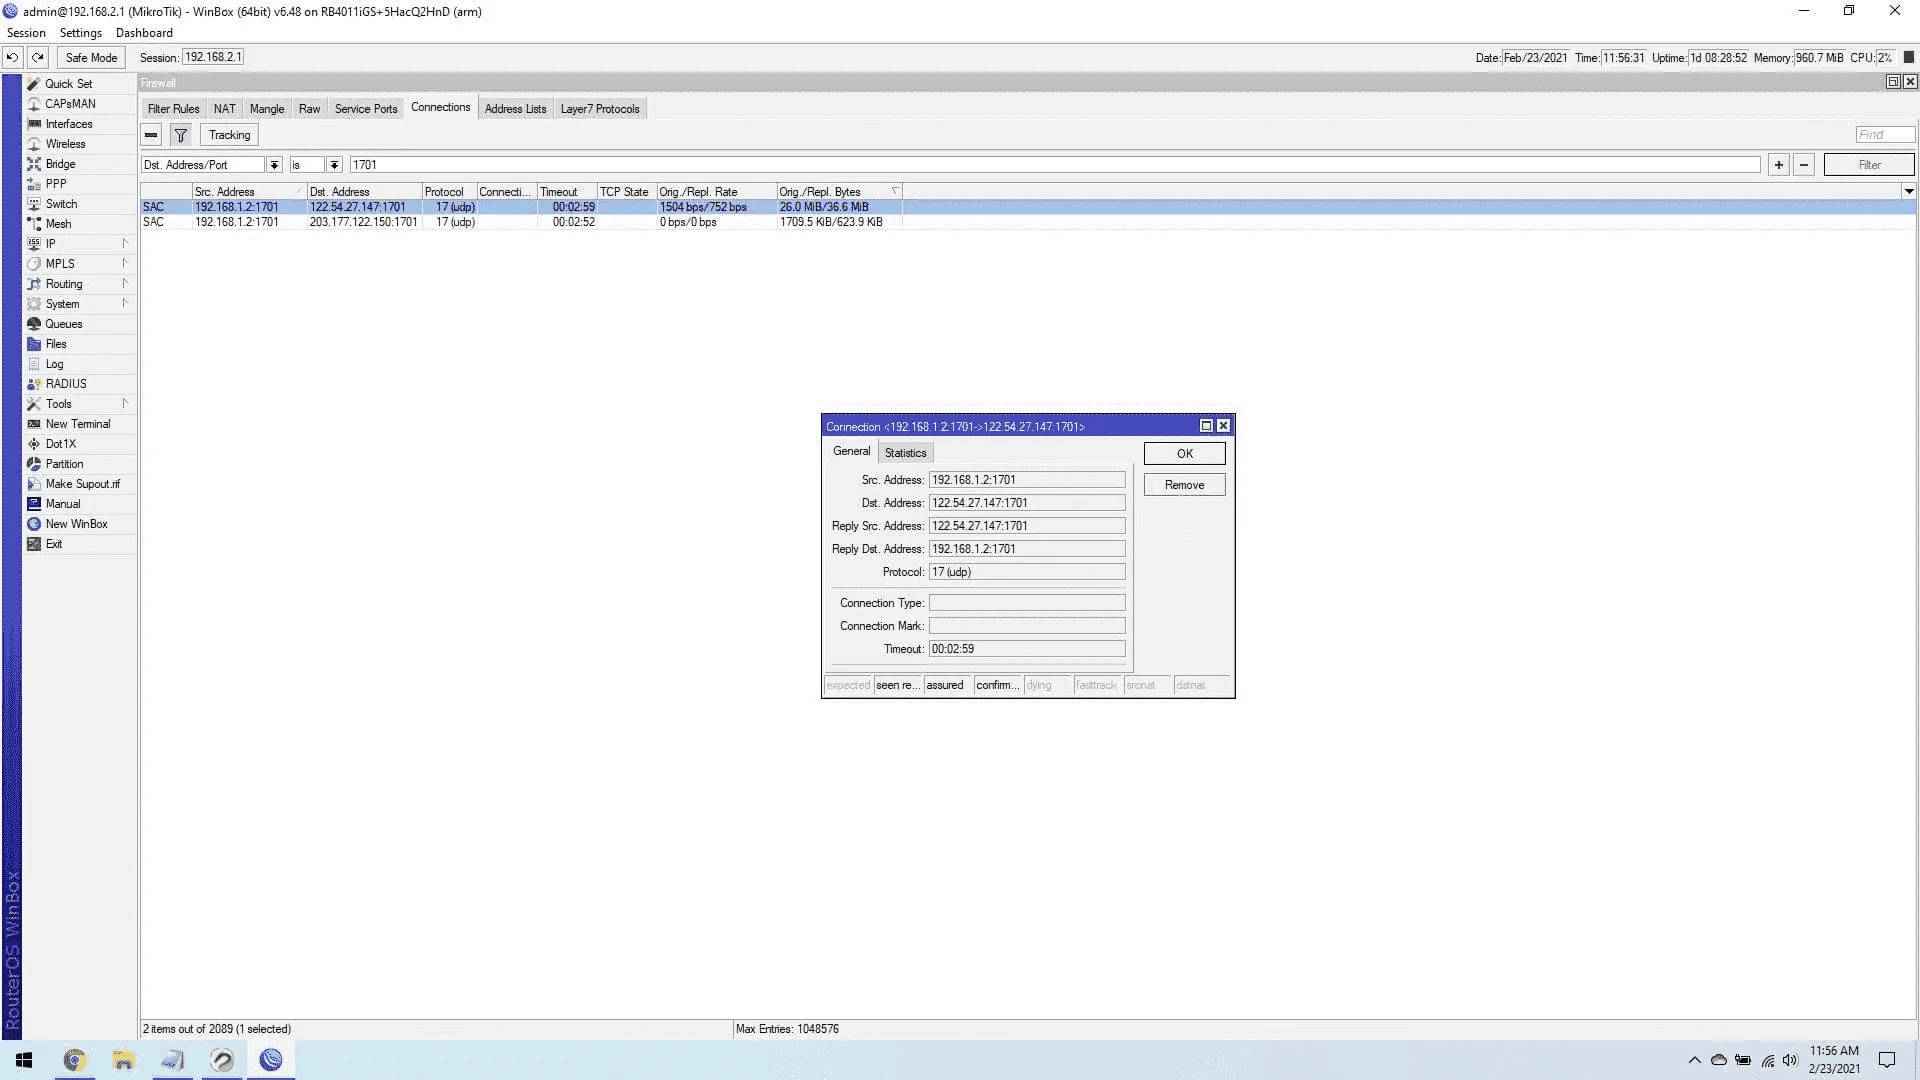Open Settings menu
This screenshot has height=1080, width=1920.
tap(81, 33)
